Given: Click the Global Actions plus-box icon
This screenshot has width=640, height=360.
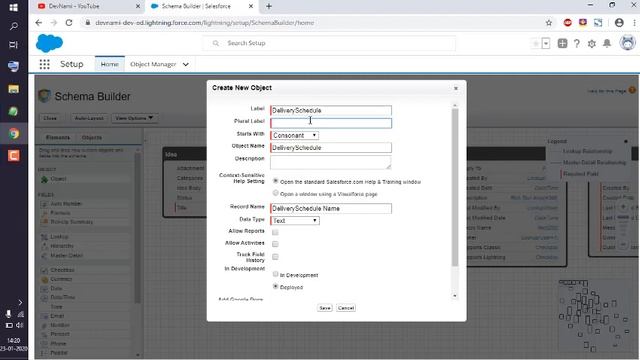Looking at the screenshot, I should [562, 43].
